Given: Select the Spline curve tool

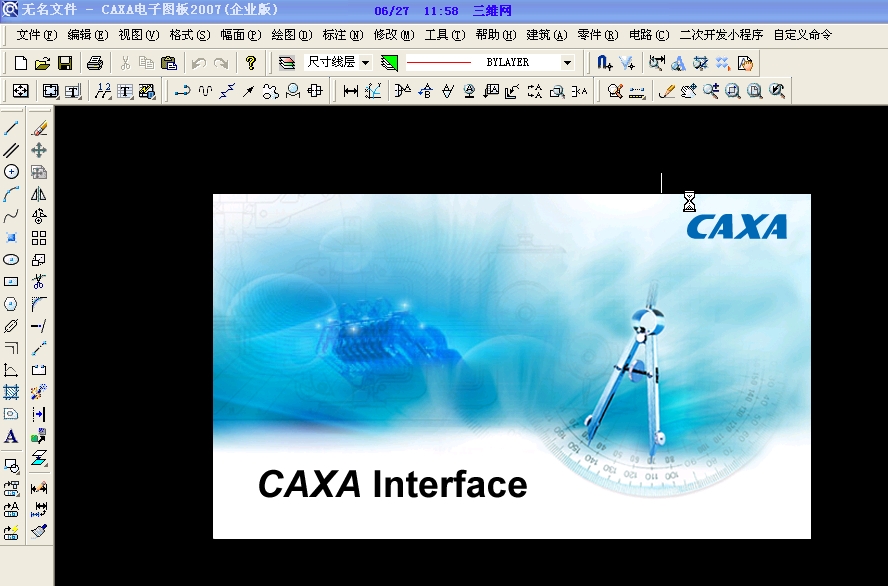Looking at the screenshot, I should (x=11, y=216).
